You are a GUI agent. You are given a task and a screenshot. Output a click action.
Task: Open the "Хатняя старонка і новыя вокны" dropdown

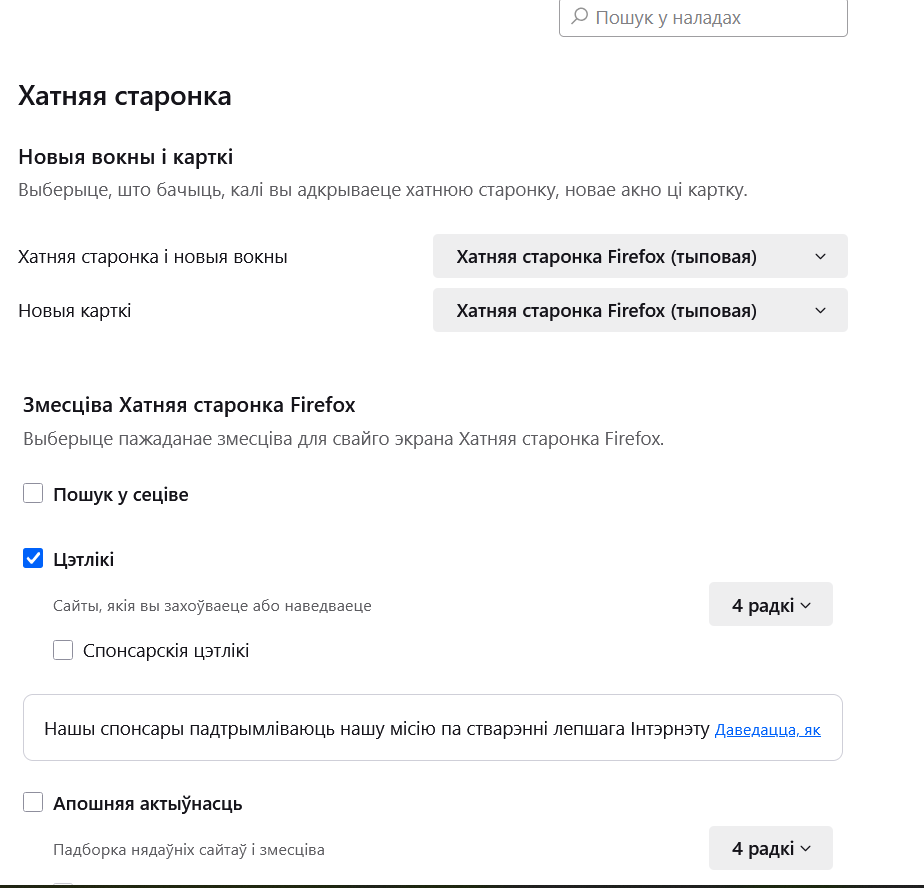tap(640, 256)
